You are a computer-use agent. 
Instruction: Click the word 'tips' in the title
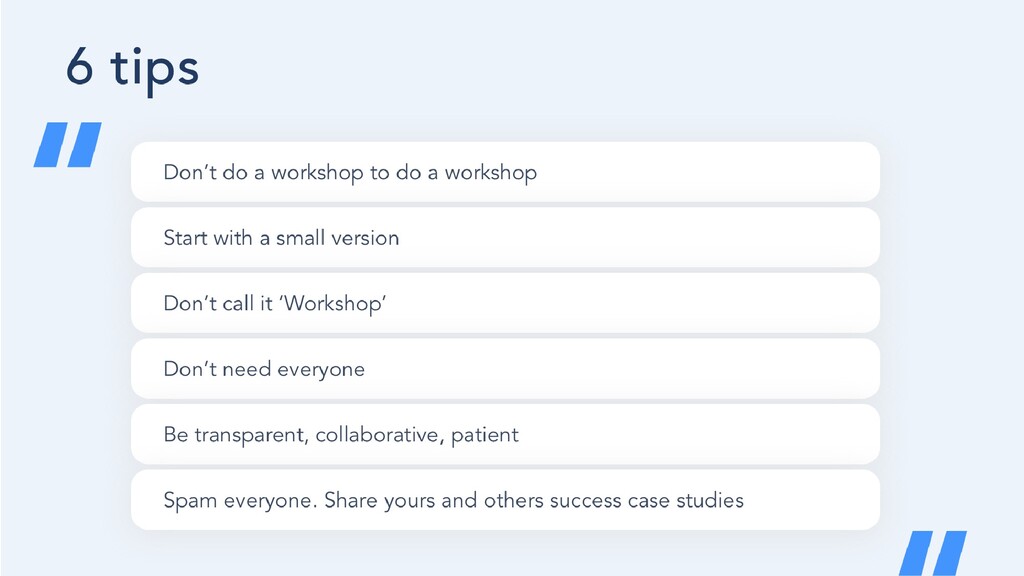[x=154, y=71]
